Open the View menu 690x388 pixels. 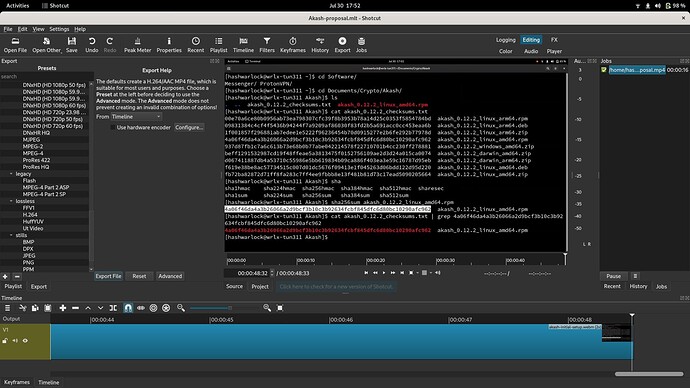[38, 29]
